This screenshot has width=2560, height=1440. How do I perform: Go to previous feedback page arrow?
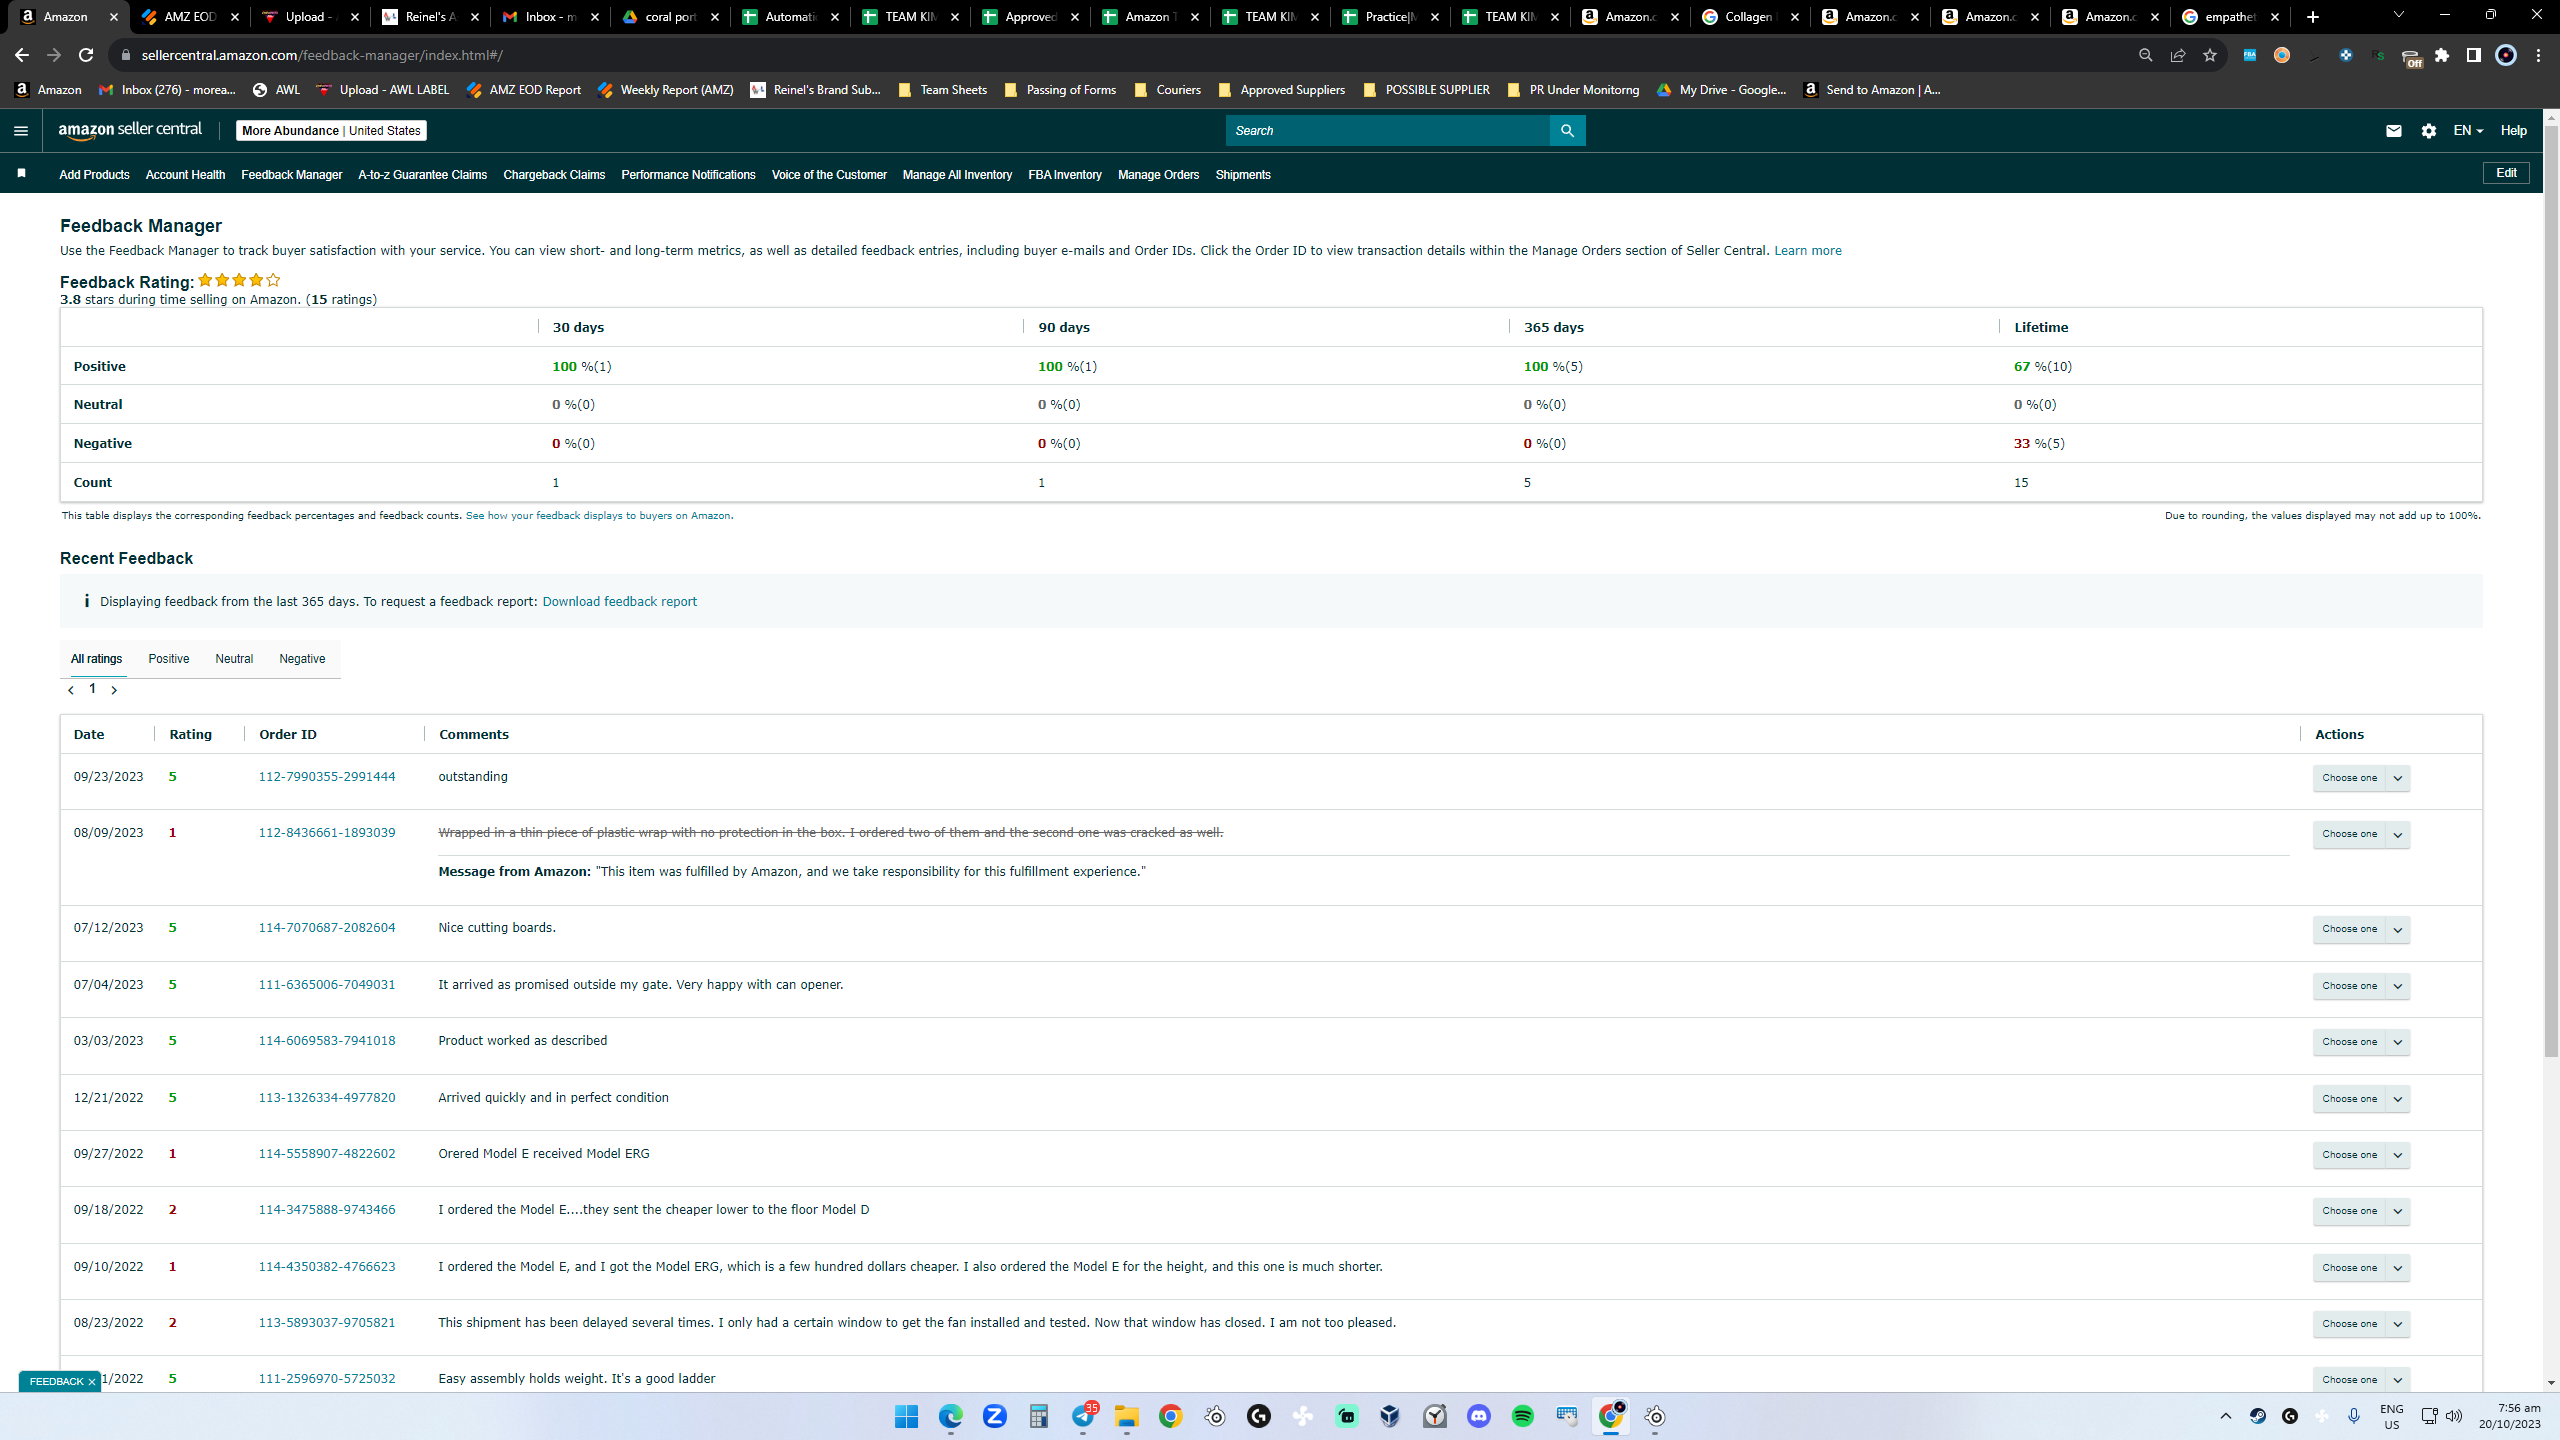click(x=71, y=690)
